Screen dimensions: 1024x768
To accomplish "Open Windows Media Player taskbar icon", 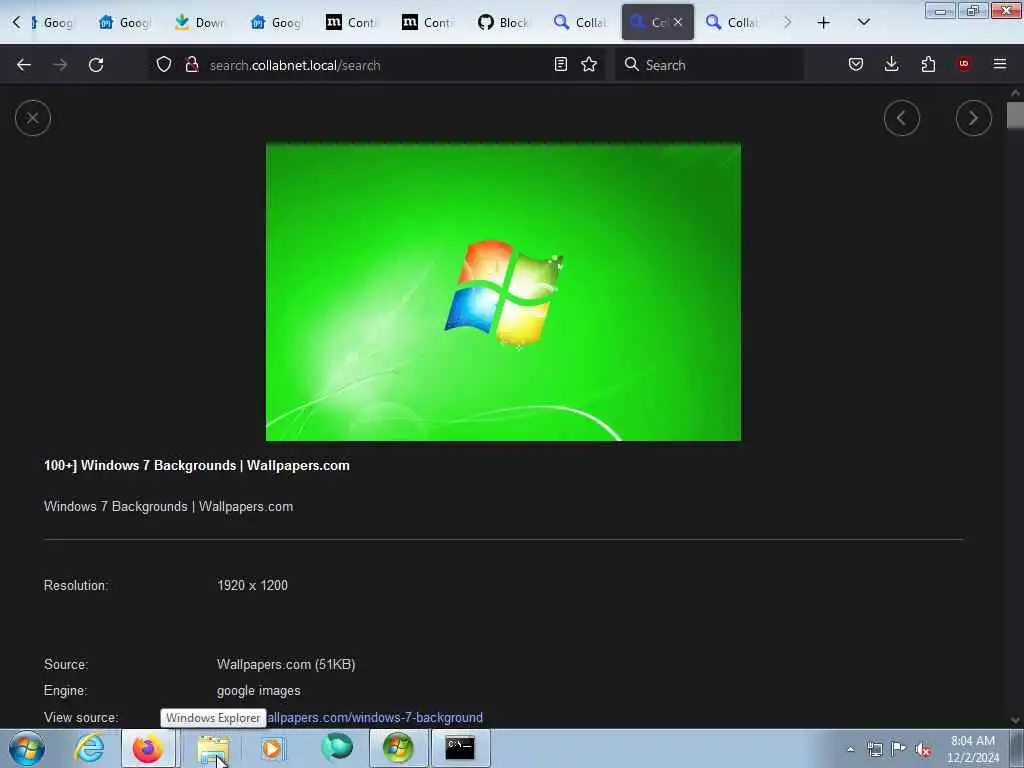I will tap(272, 748).
